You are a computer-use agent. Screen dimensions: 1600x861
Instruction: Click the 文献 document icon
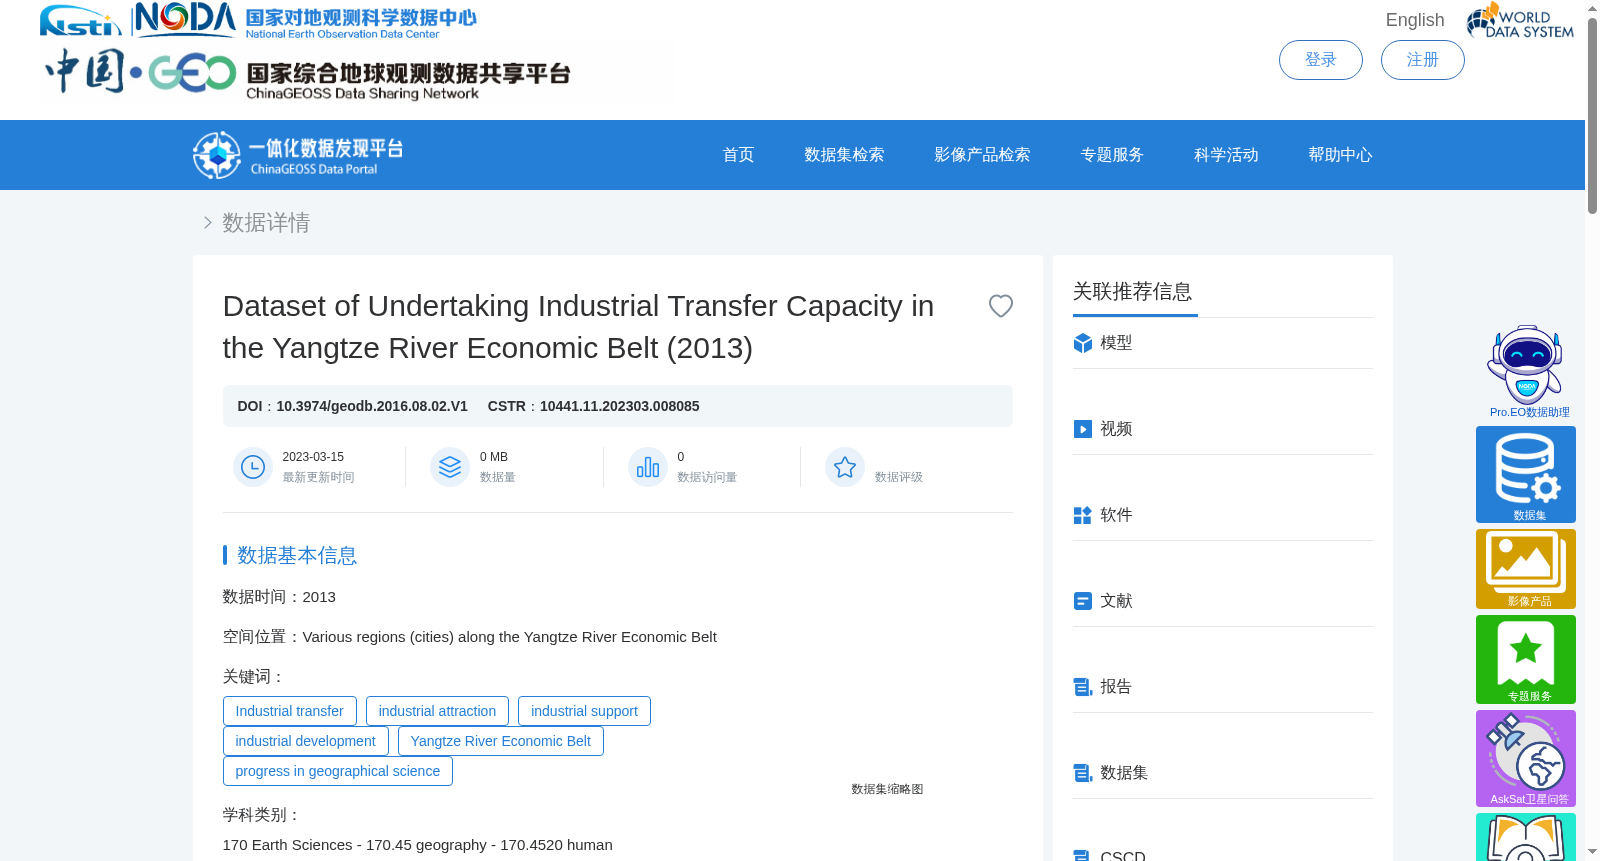1082,601
